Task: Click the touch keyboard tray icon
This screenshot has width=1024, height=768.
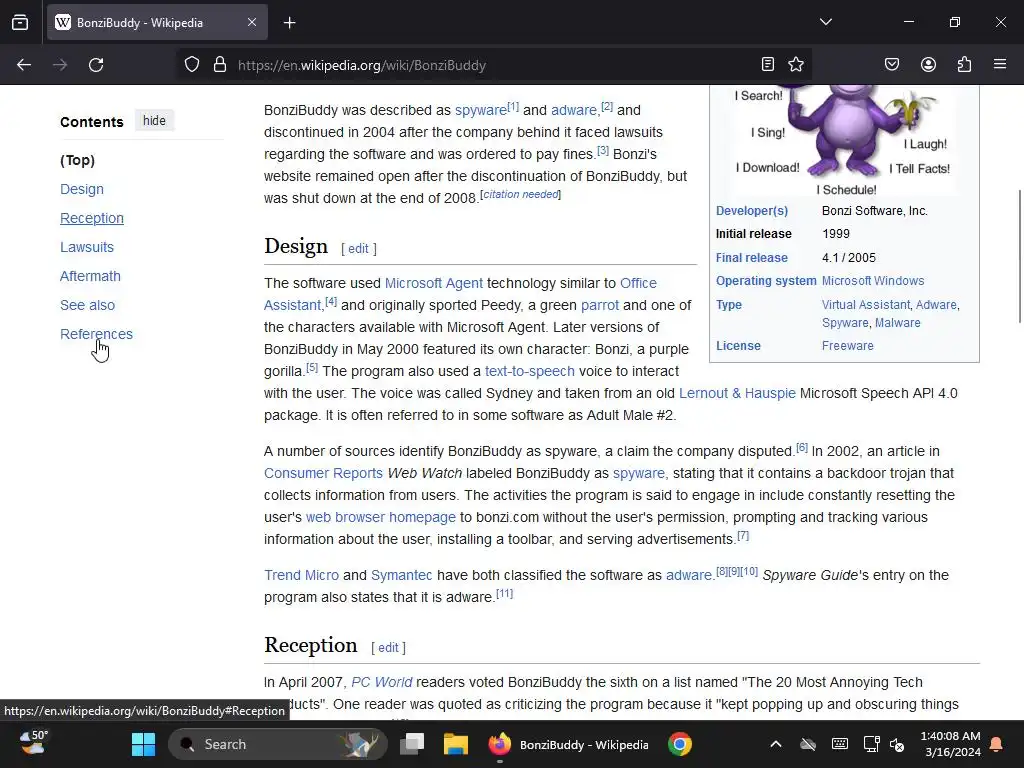Action: (840, 744)
